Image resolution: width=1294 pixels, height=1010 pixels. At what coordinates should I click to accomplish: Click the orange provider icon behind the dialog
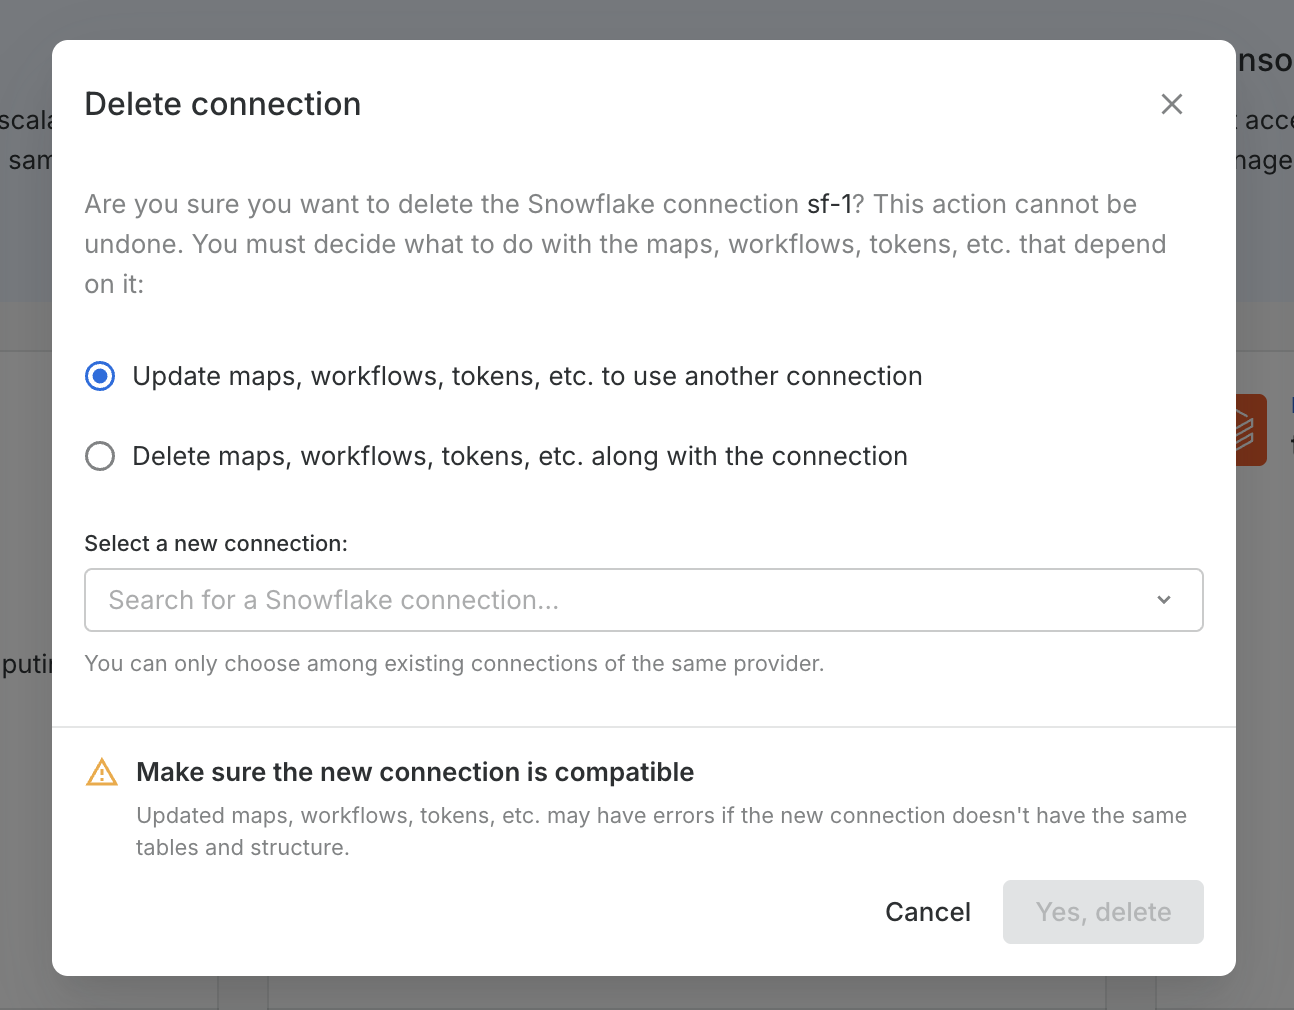point(1251,430)
